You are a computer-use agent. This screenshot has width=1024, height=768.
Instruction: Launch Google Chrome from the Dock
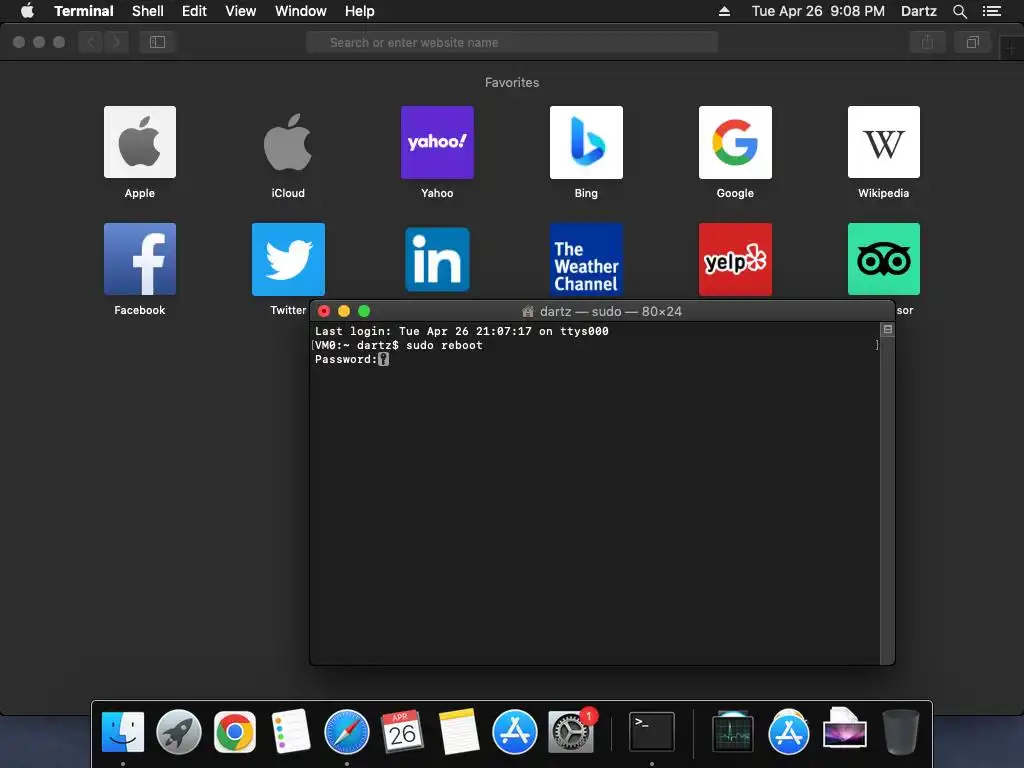234,731
